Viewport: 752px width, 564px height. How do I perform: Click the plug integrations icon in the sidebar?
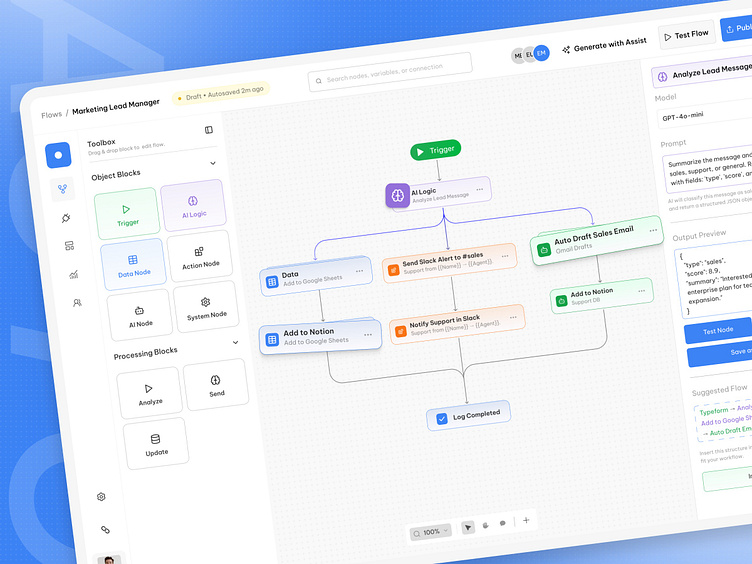pyautogui.click(x=66, y=217)
